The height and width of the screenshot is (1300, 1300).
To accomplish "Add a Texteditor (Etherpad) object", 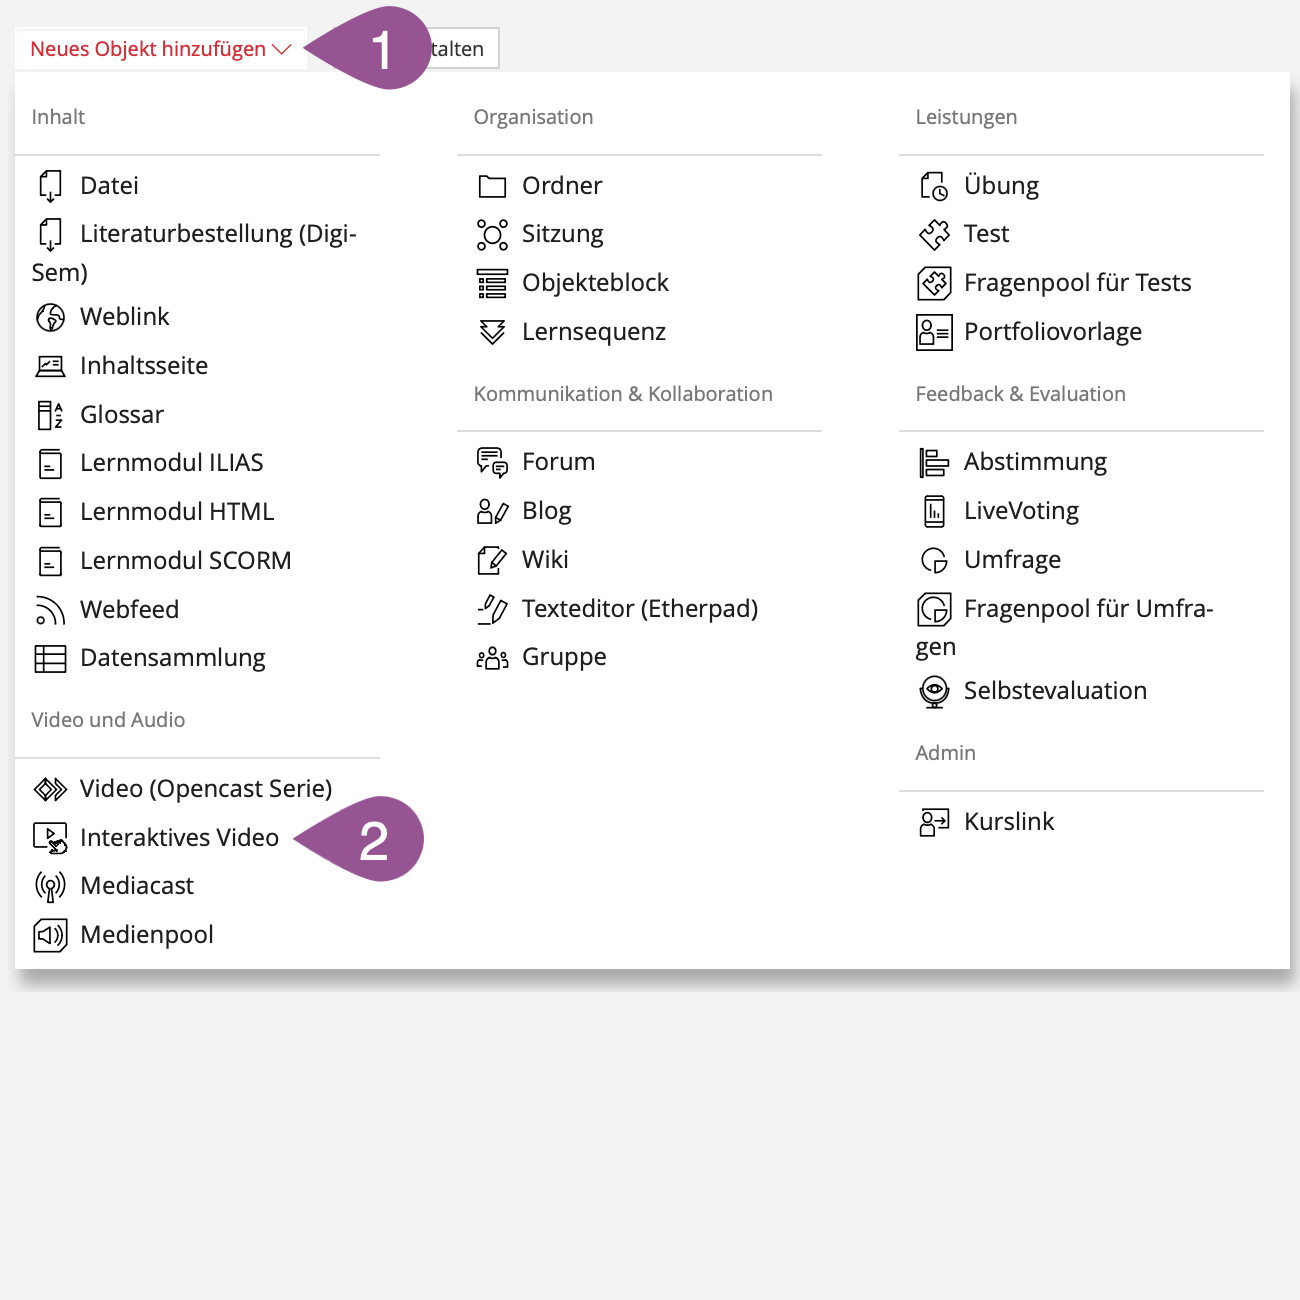I will tap(639, 609).
